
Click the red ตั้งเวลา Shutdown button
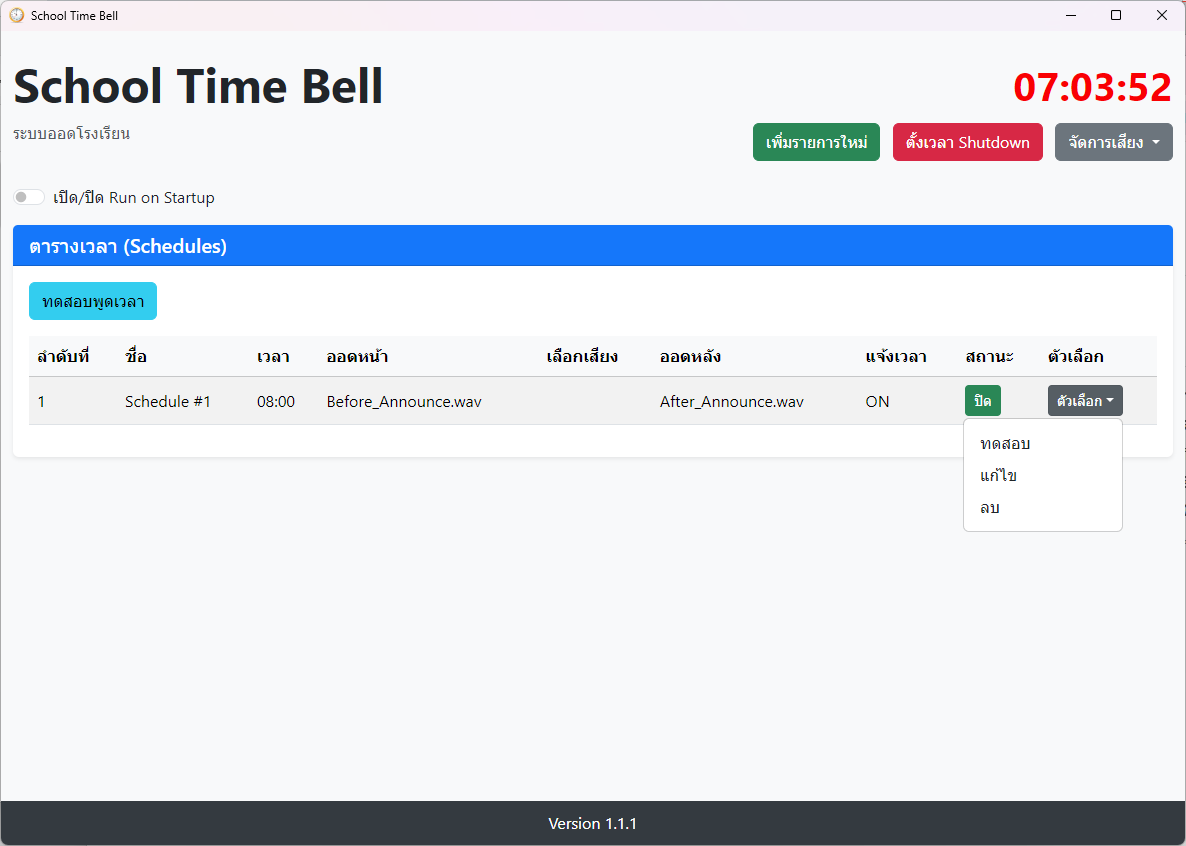[x=967, y=142]
